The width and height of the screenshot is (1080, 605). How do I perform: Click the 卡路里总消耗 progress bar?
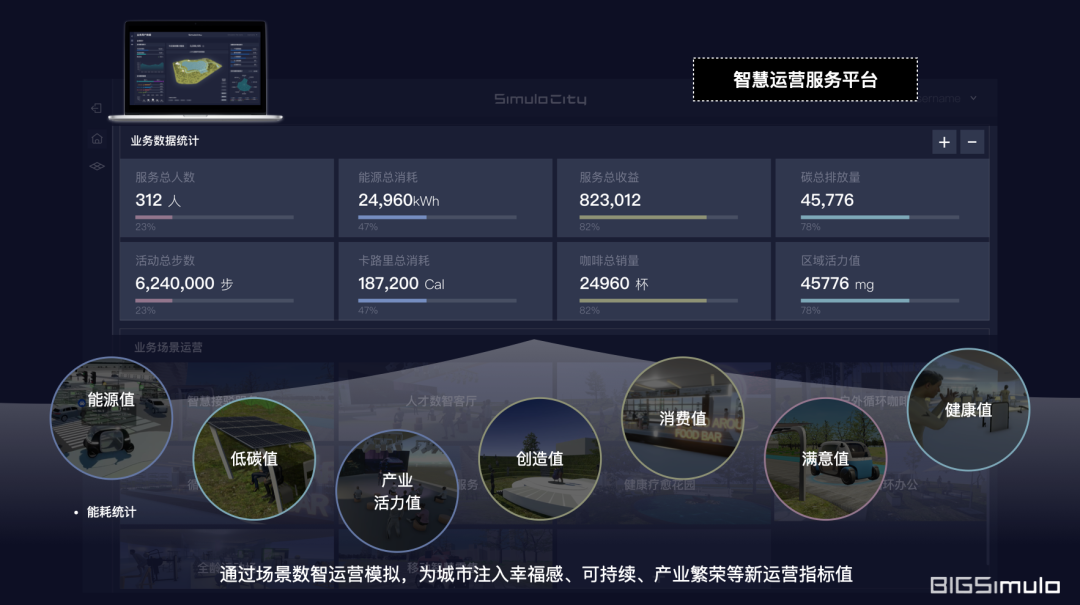tap(437, 300)
